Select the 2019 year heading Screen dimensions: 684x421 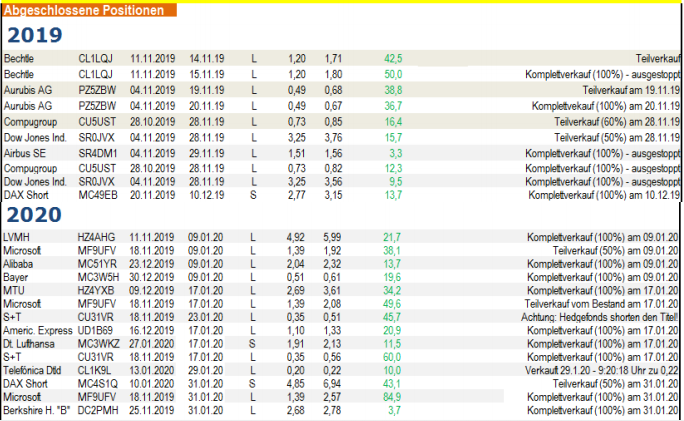(34, 35)
